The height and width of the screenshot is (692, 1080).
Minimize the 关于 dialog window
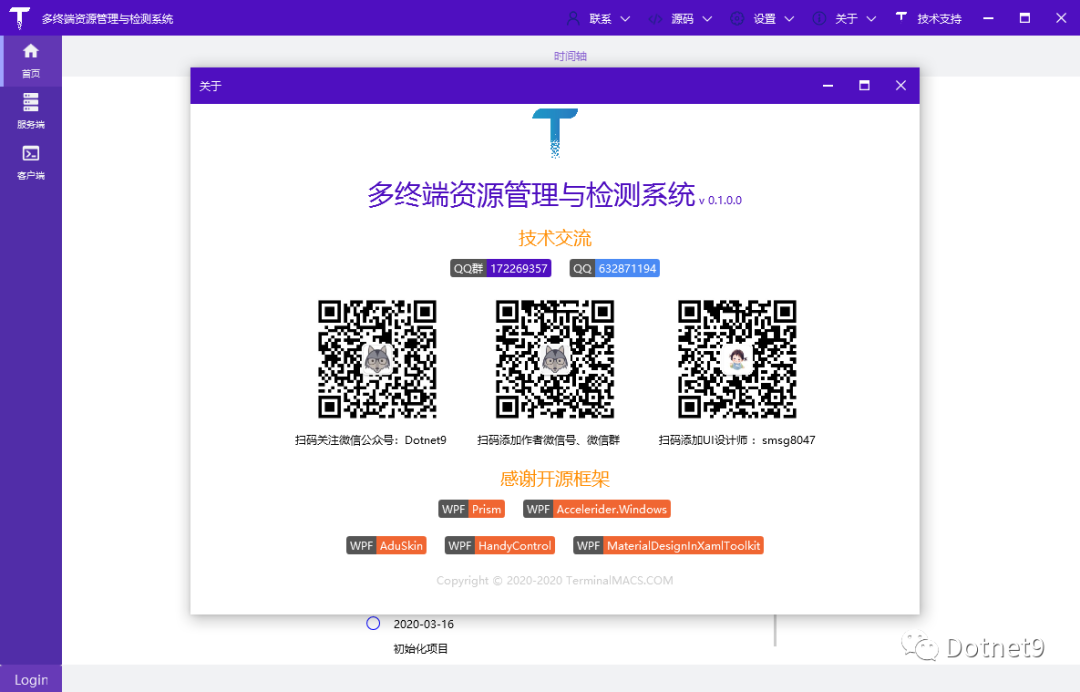(x=828, y=85)
